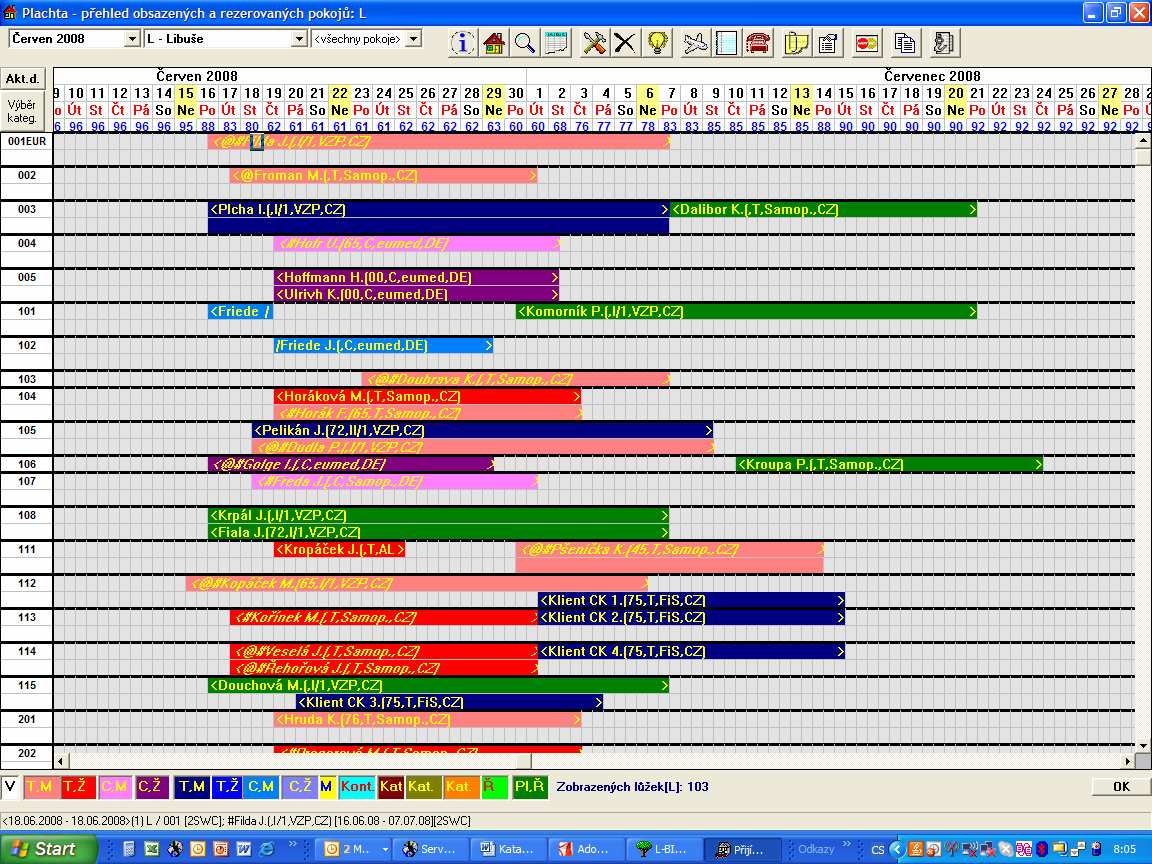Click the exit door icon in toolbar
This screenshot has height=864, width=1152.
tap(944, 43)
